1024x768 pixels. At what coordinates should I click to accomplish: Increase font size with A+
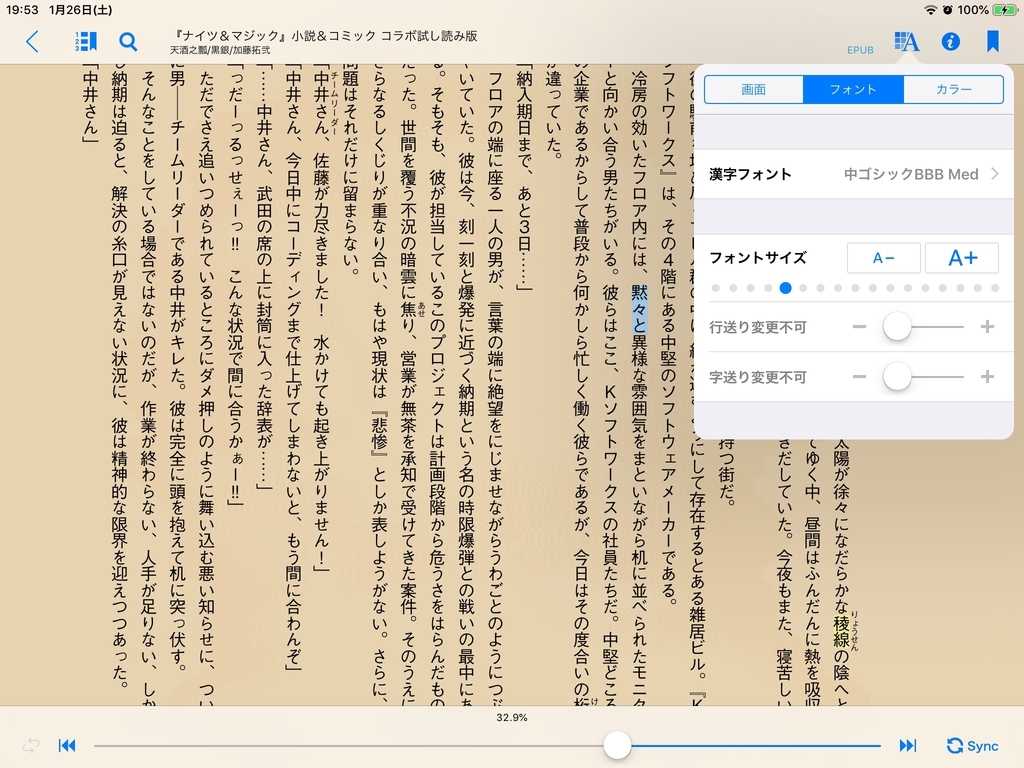pos(962,257)
